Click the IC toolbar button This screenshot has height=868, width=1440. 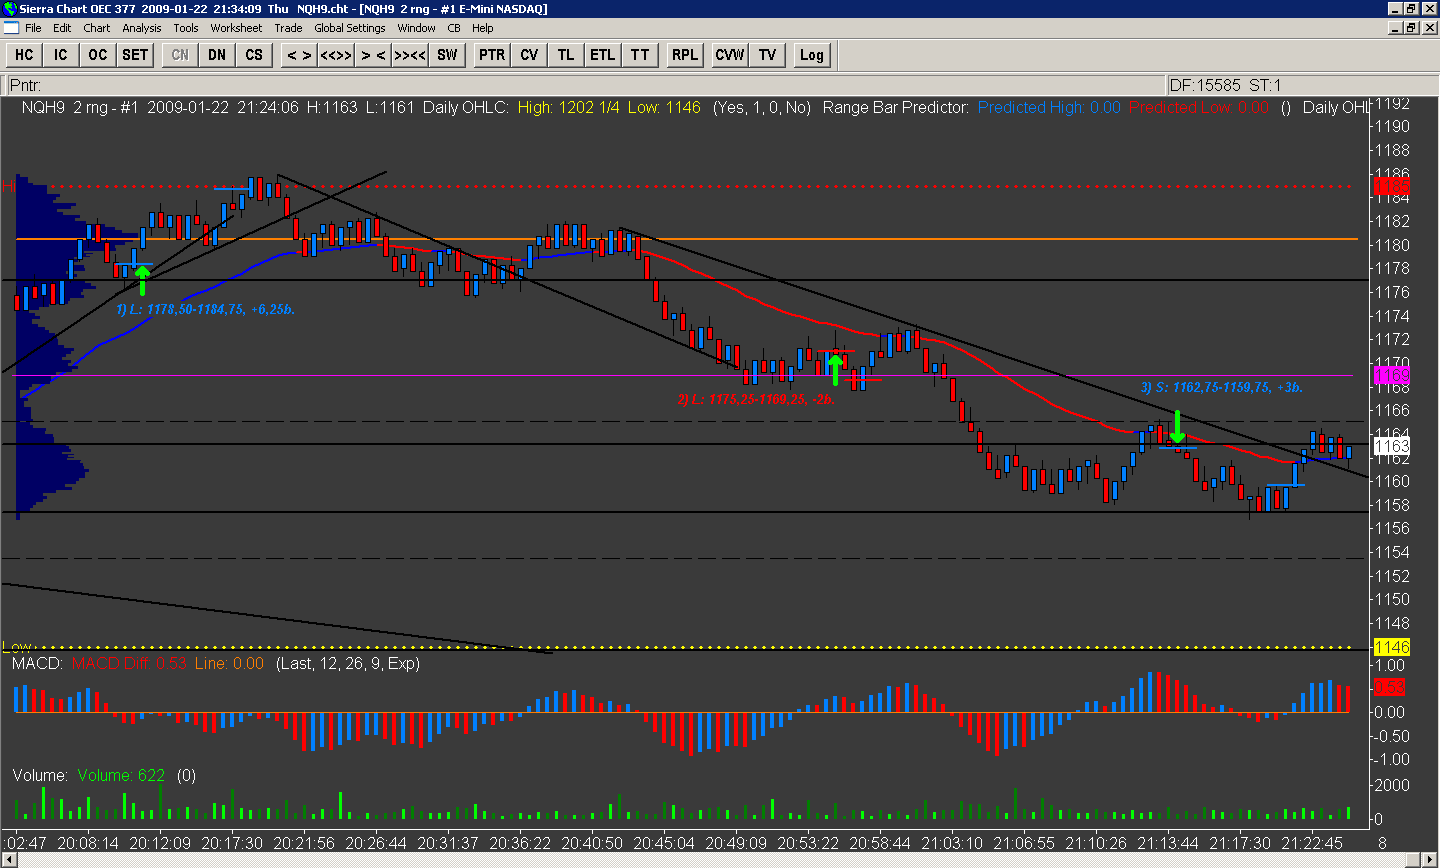click(61, 55)
